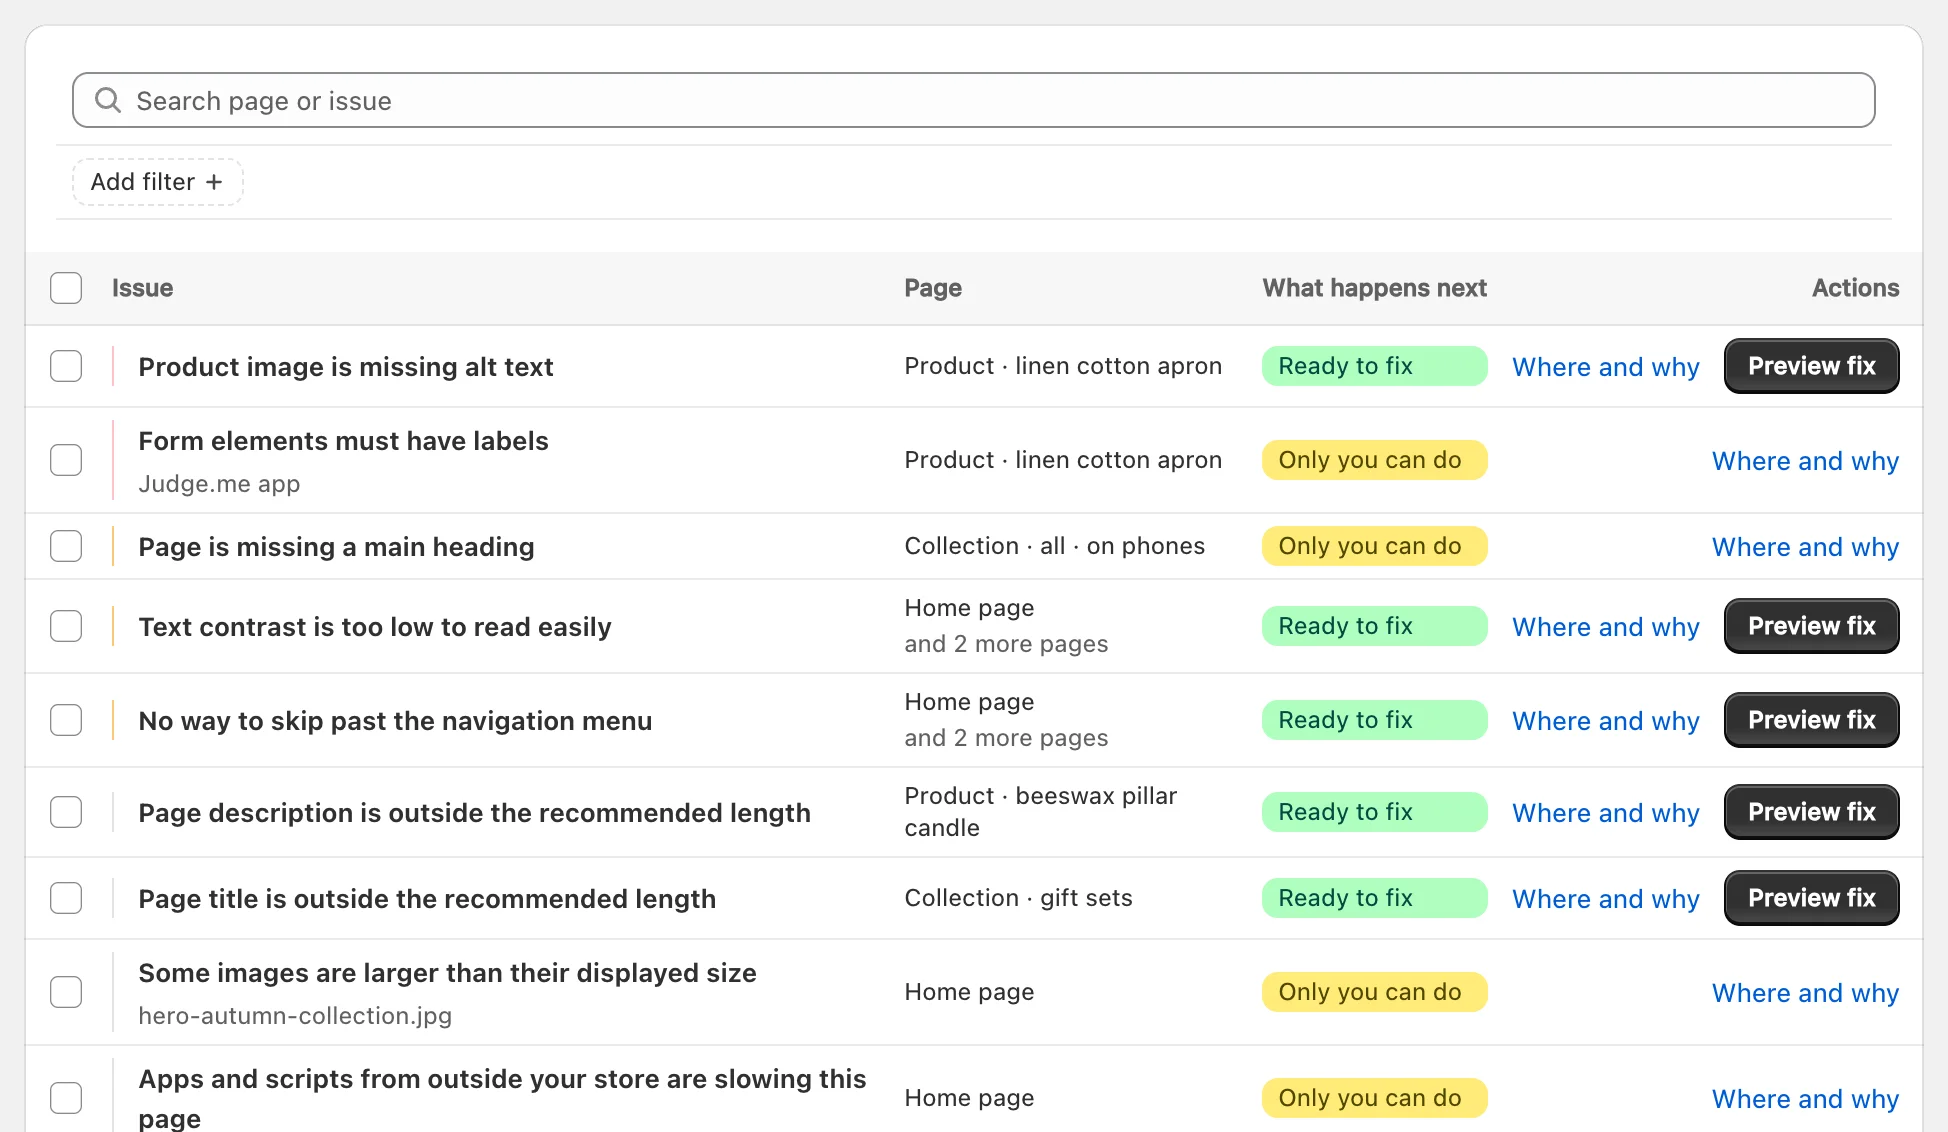Preview fix for Text contrast issue

(1811, 626)
